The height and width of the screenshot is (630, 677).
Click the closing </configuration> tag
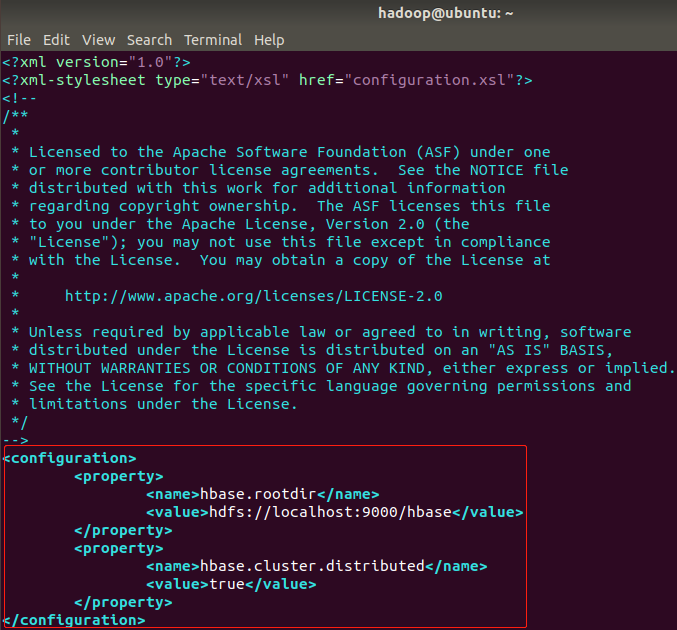tap(74, 621)
